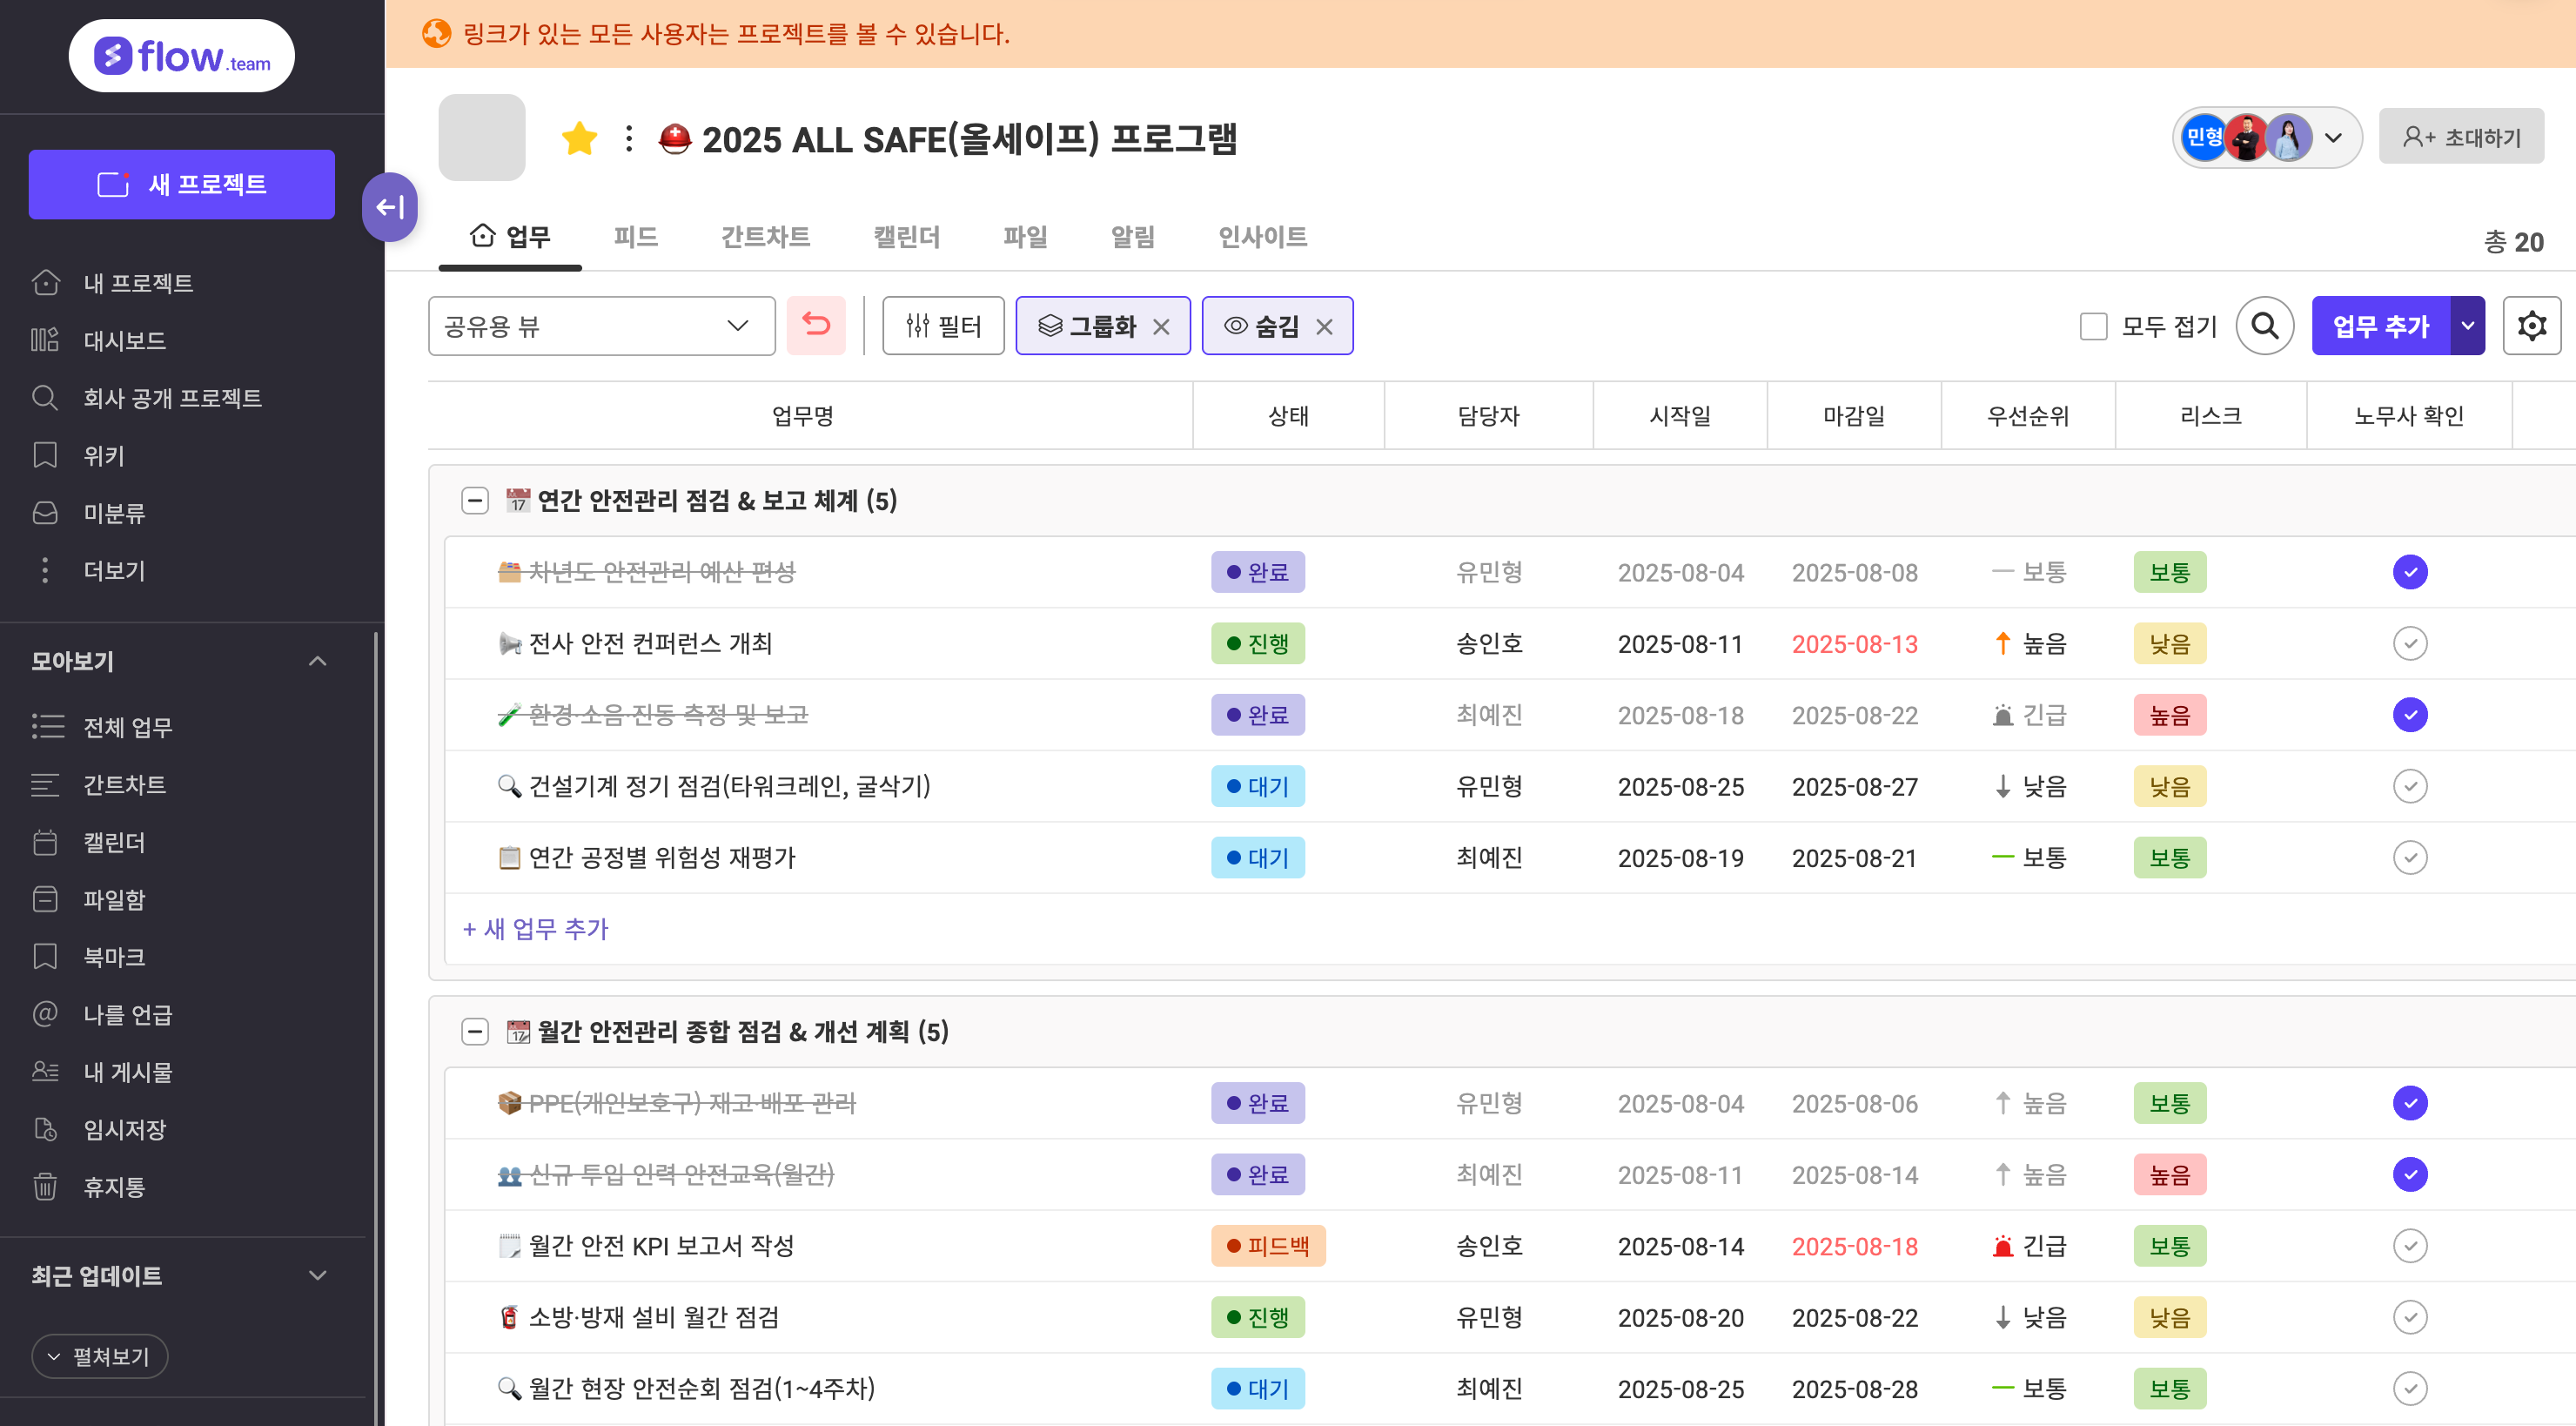Switch to the 피드 tab
Viewport: 2576px width, 1426px height.
pyautogui.click(x=635, y=237)
